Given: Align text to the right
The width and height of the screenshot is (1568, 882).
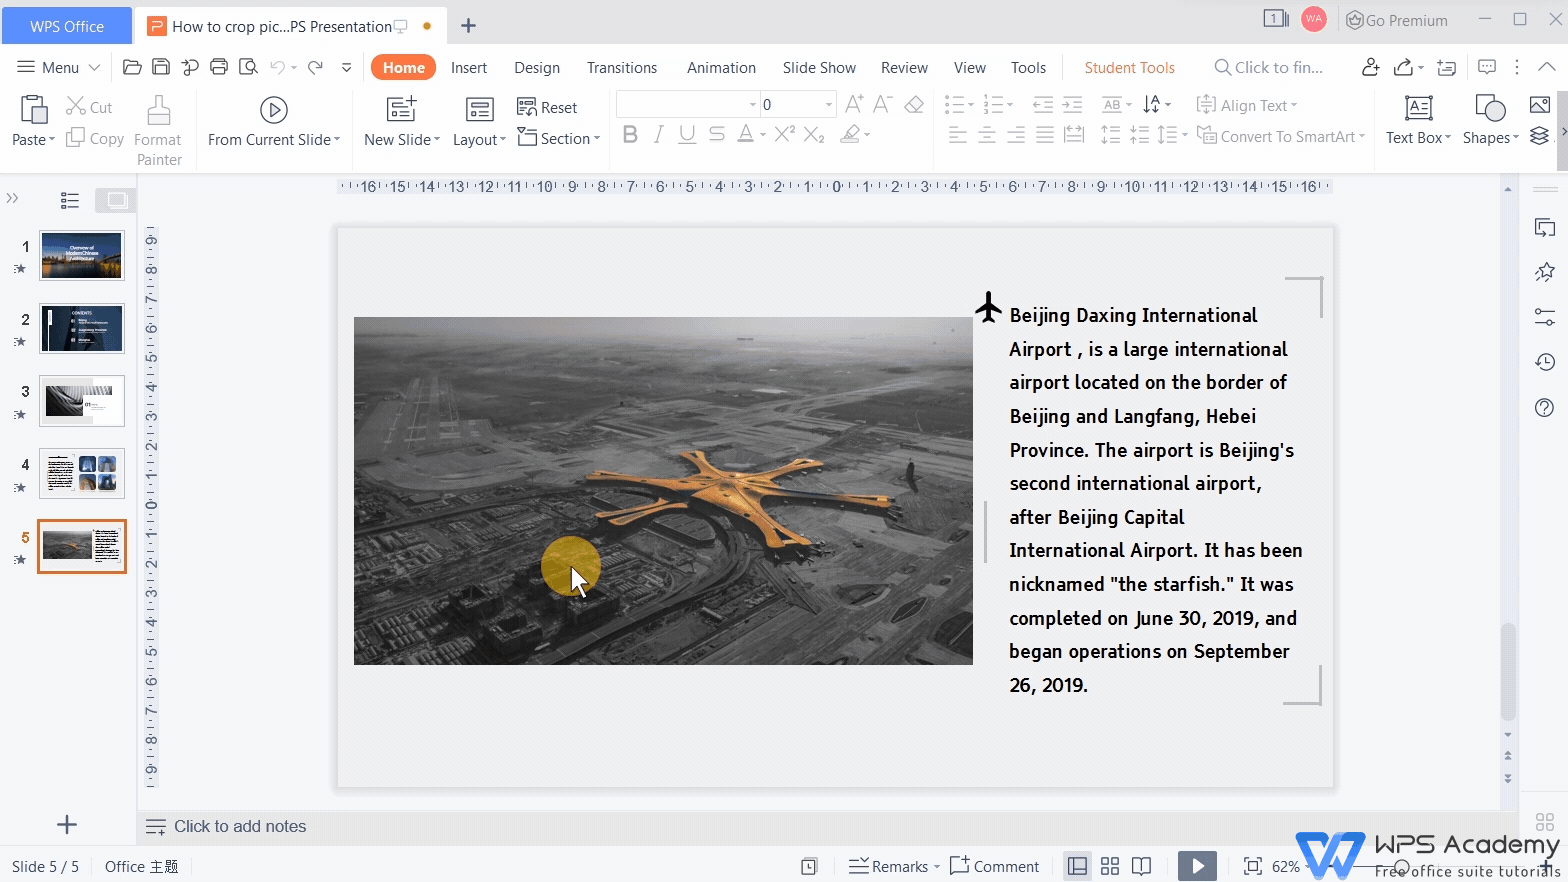Looking at the screenshot, I should (1015, 134).
